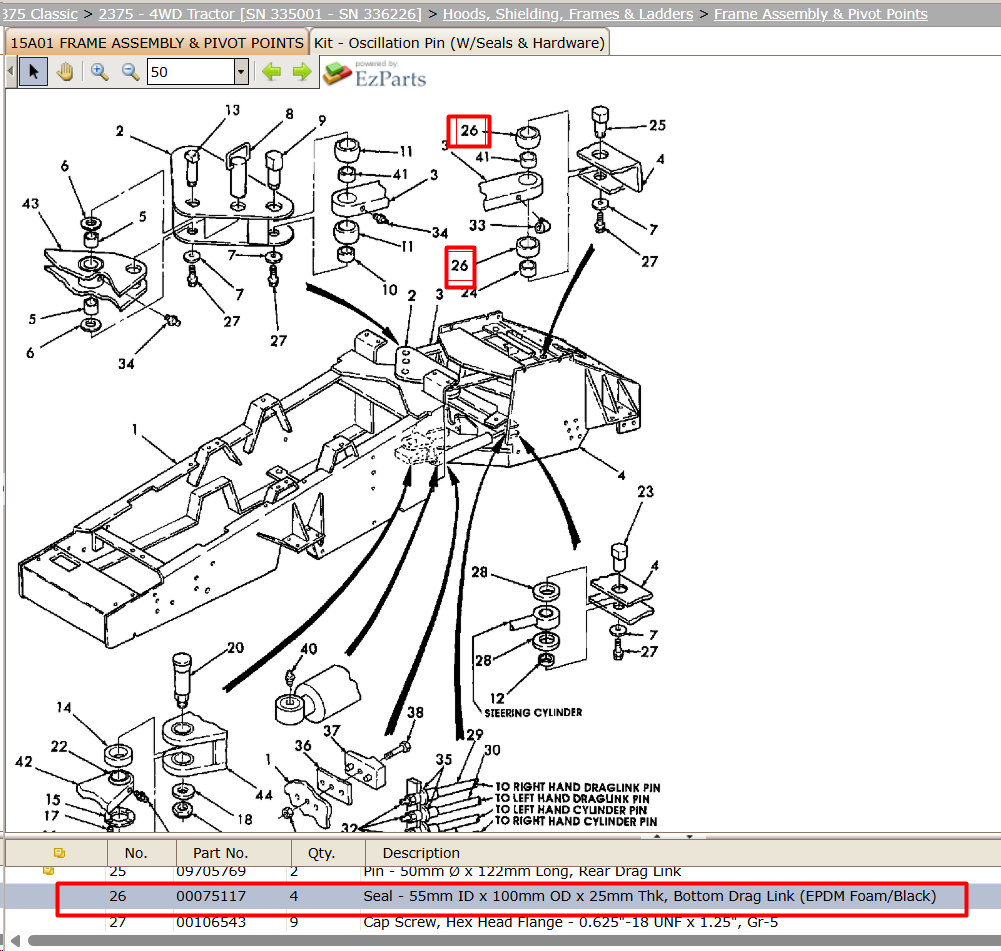This screenshot has height=951, width=1001.
Task: Click callout number 25 in the diagram
Action: [x=658, y=125]
